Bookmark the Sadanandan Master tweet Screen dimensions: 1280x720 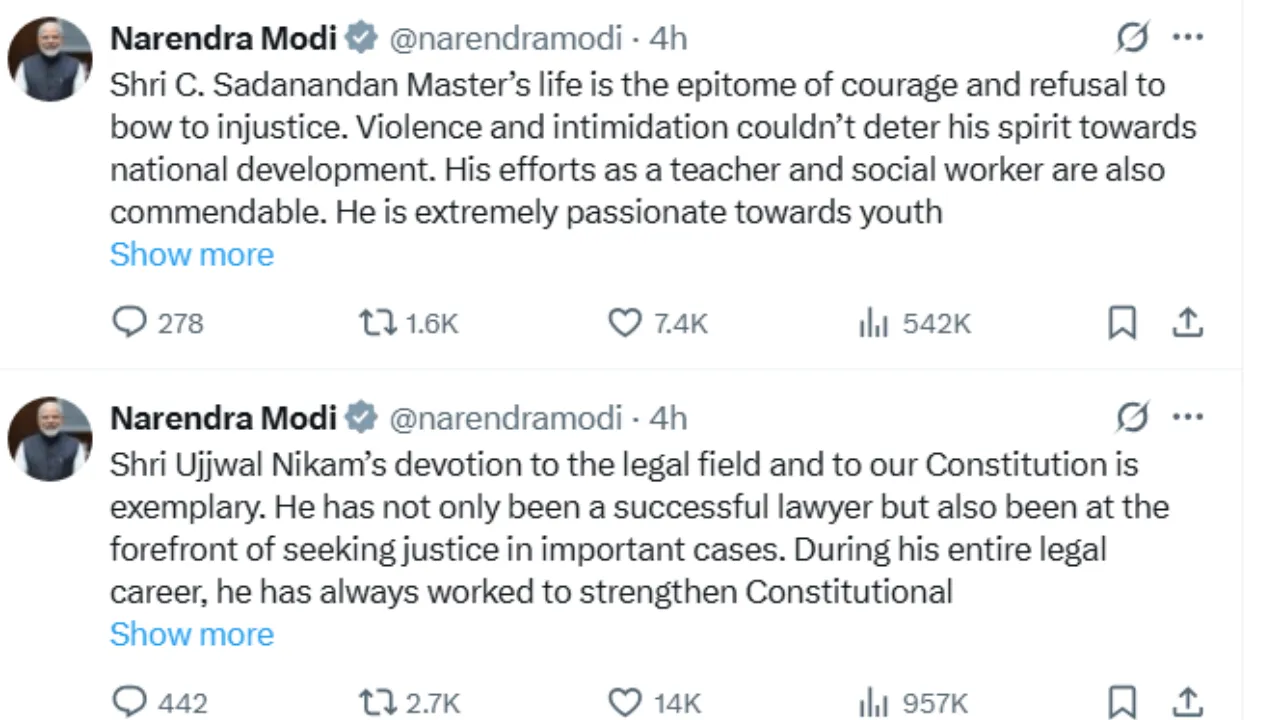pos(1122,322)
